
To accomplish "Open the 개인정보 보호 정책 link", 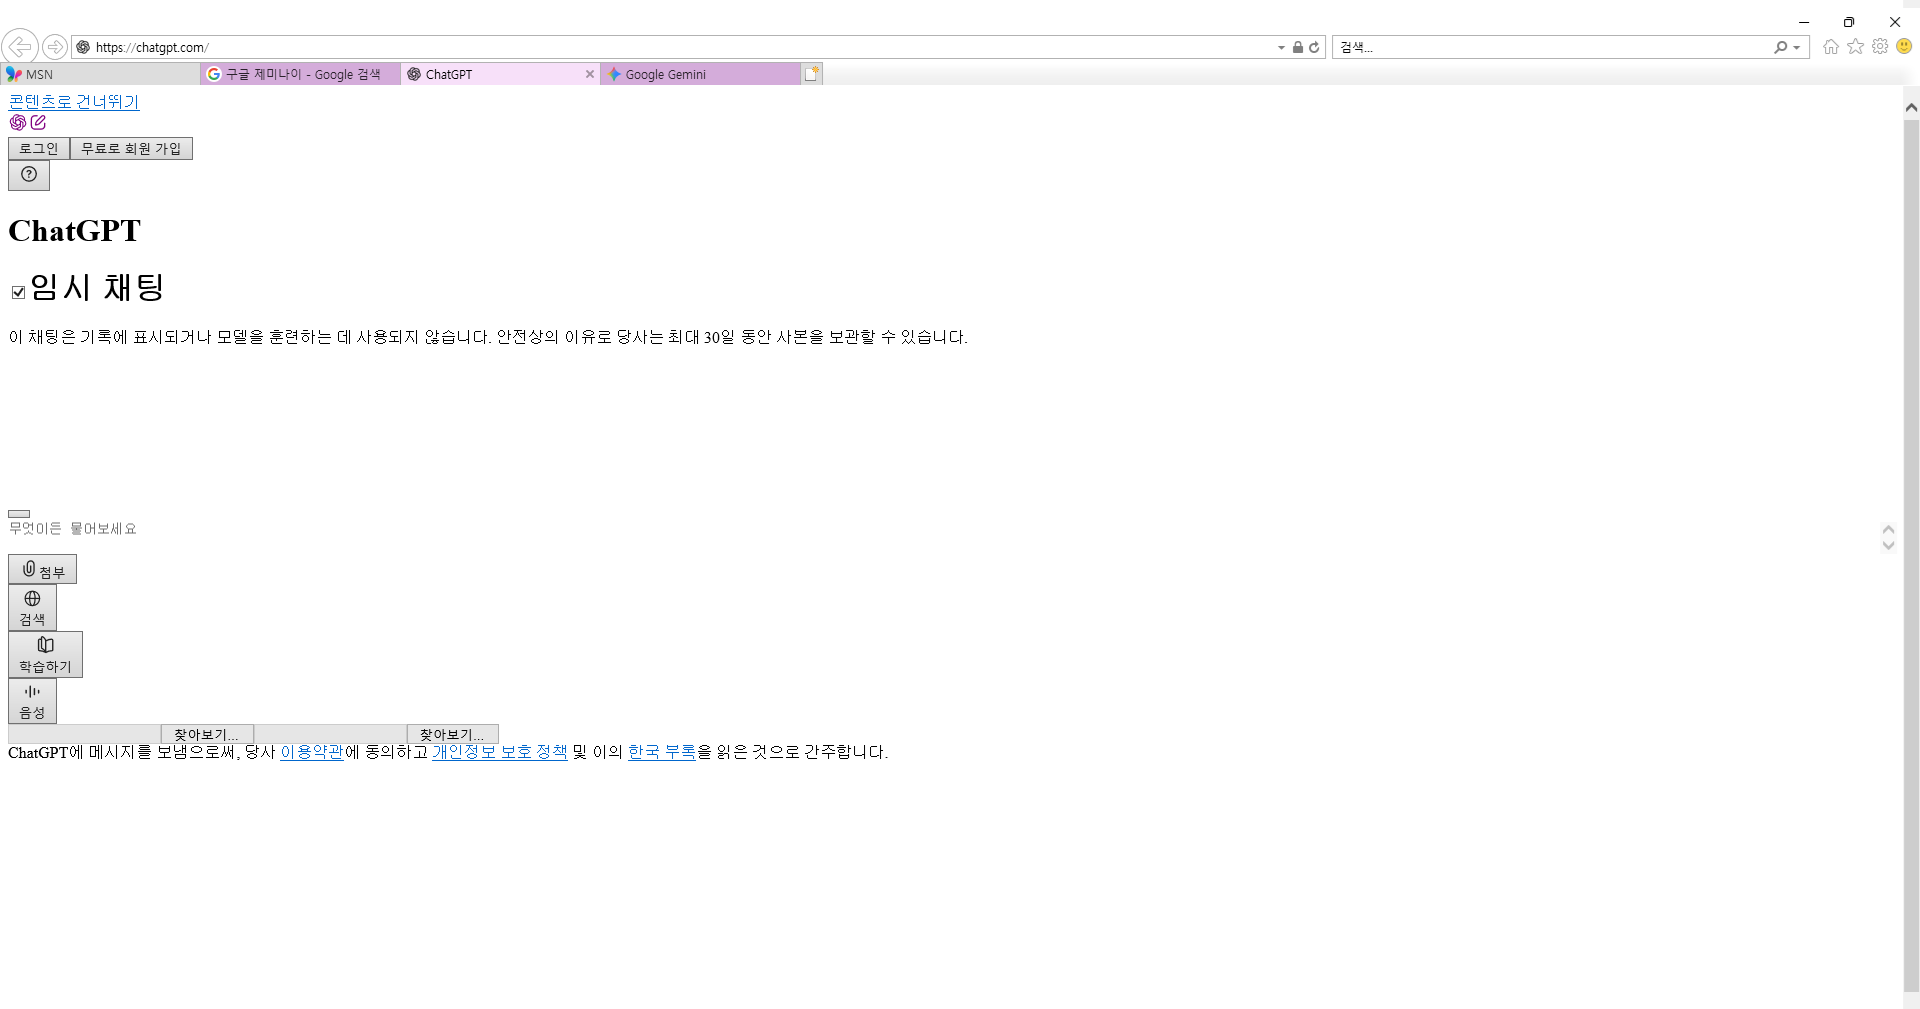I will coord(500,752).
